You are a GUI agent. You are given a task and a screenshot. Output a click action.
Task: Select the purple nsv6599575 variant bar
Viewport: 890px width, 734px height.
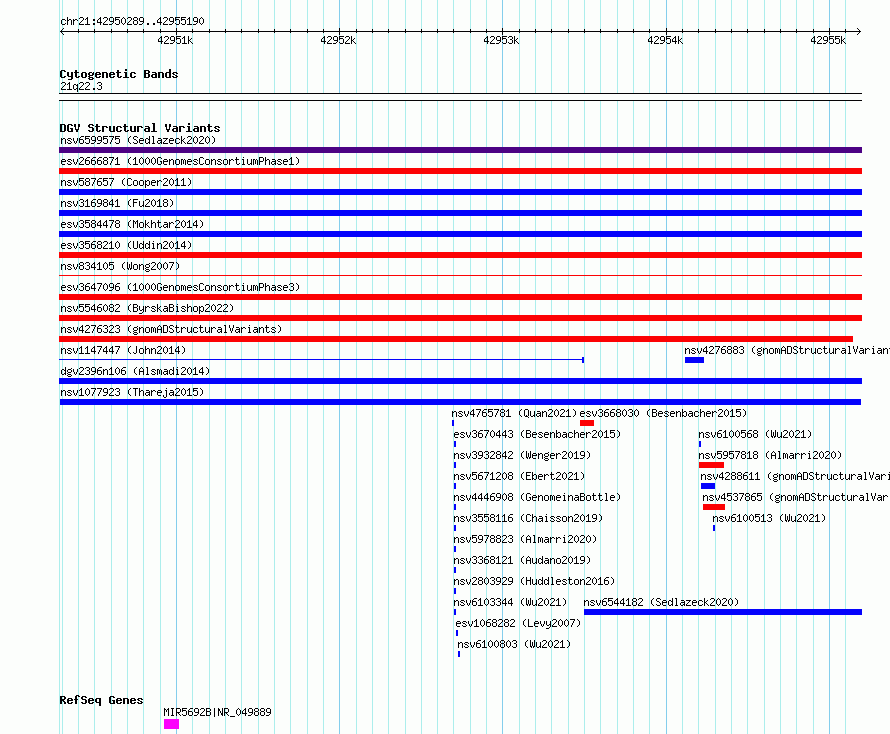click(x=460, y=150)
